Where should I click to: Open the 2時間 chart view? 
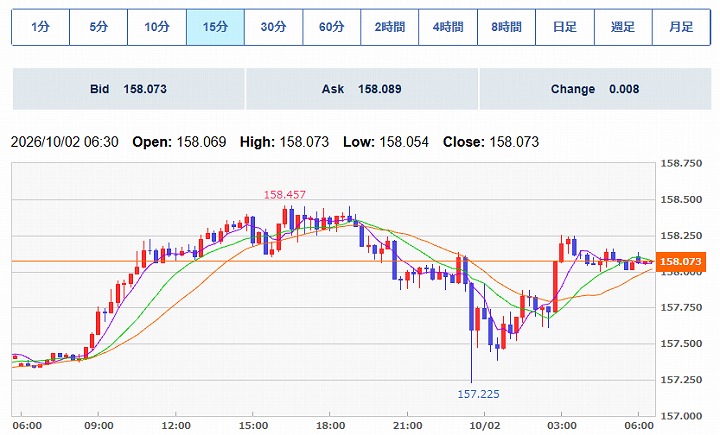(x=390, y=27)
